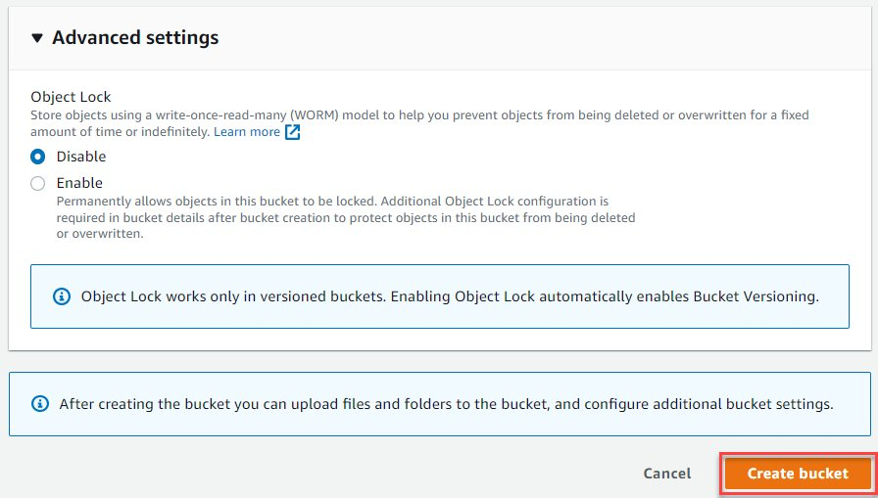Click the Advanced settings heading text
Viewport: 879px width, 499px height.
(x=135, y=38)
